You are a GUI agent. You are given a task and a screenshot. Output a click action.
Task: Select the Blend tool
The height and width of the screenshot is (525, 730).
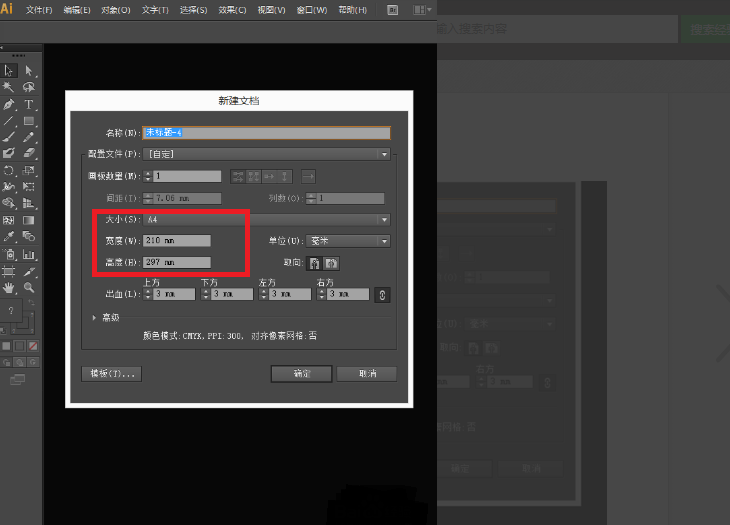click(29, 236)
